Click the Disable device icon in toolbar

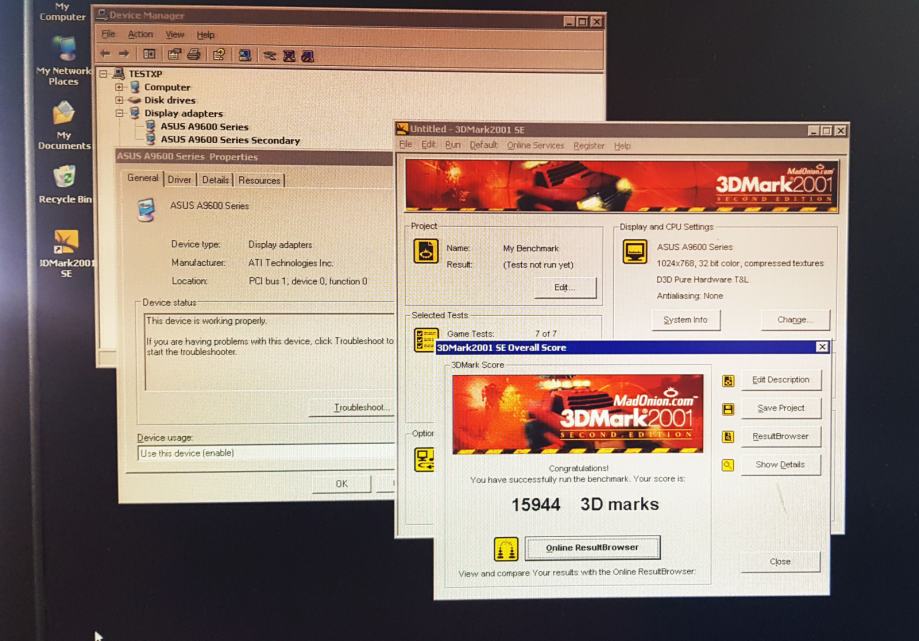tap(308, 56)
